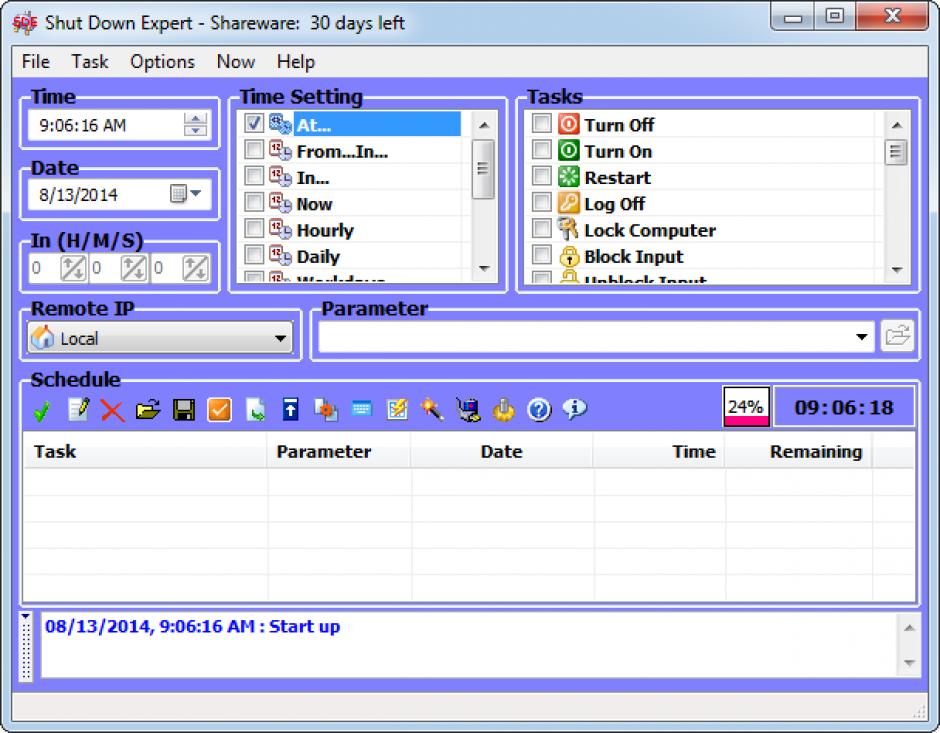This screenshot has height=733, width=940.
Task: Click the red X delete icon
Action: (x=113, y=411)
